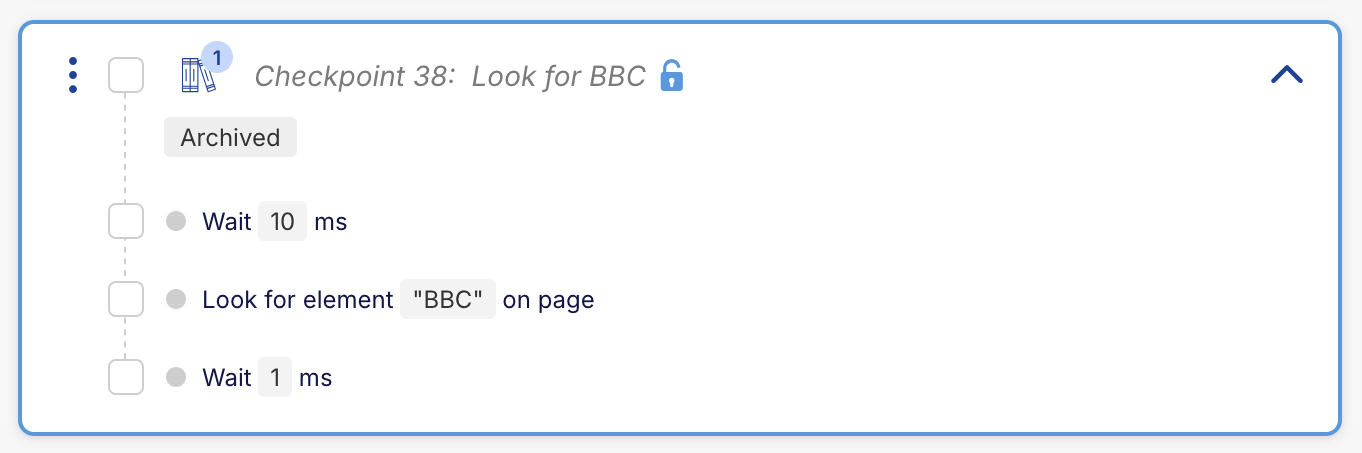Click the blue "1" badge
Image resolution: width=1362 pixels, height=453 pixels.
(217, 58)
